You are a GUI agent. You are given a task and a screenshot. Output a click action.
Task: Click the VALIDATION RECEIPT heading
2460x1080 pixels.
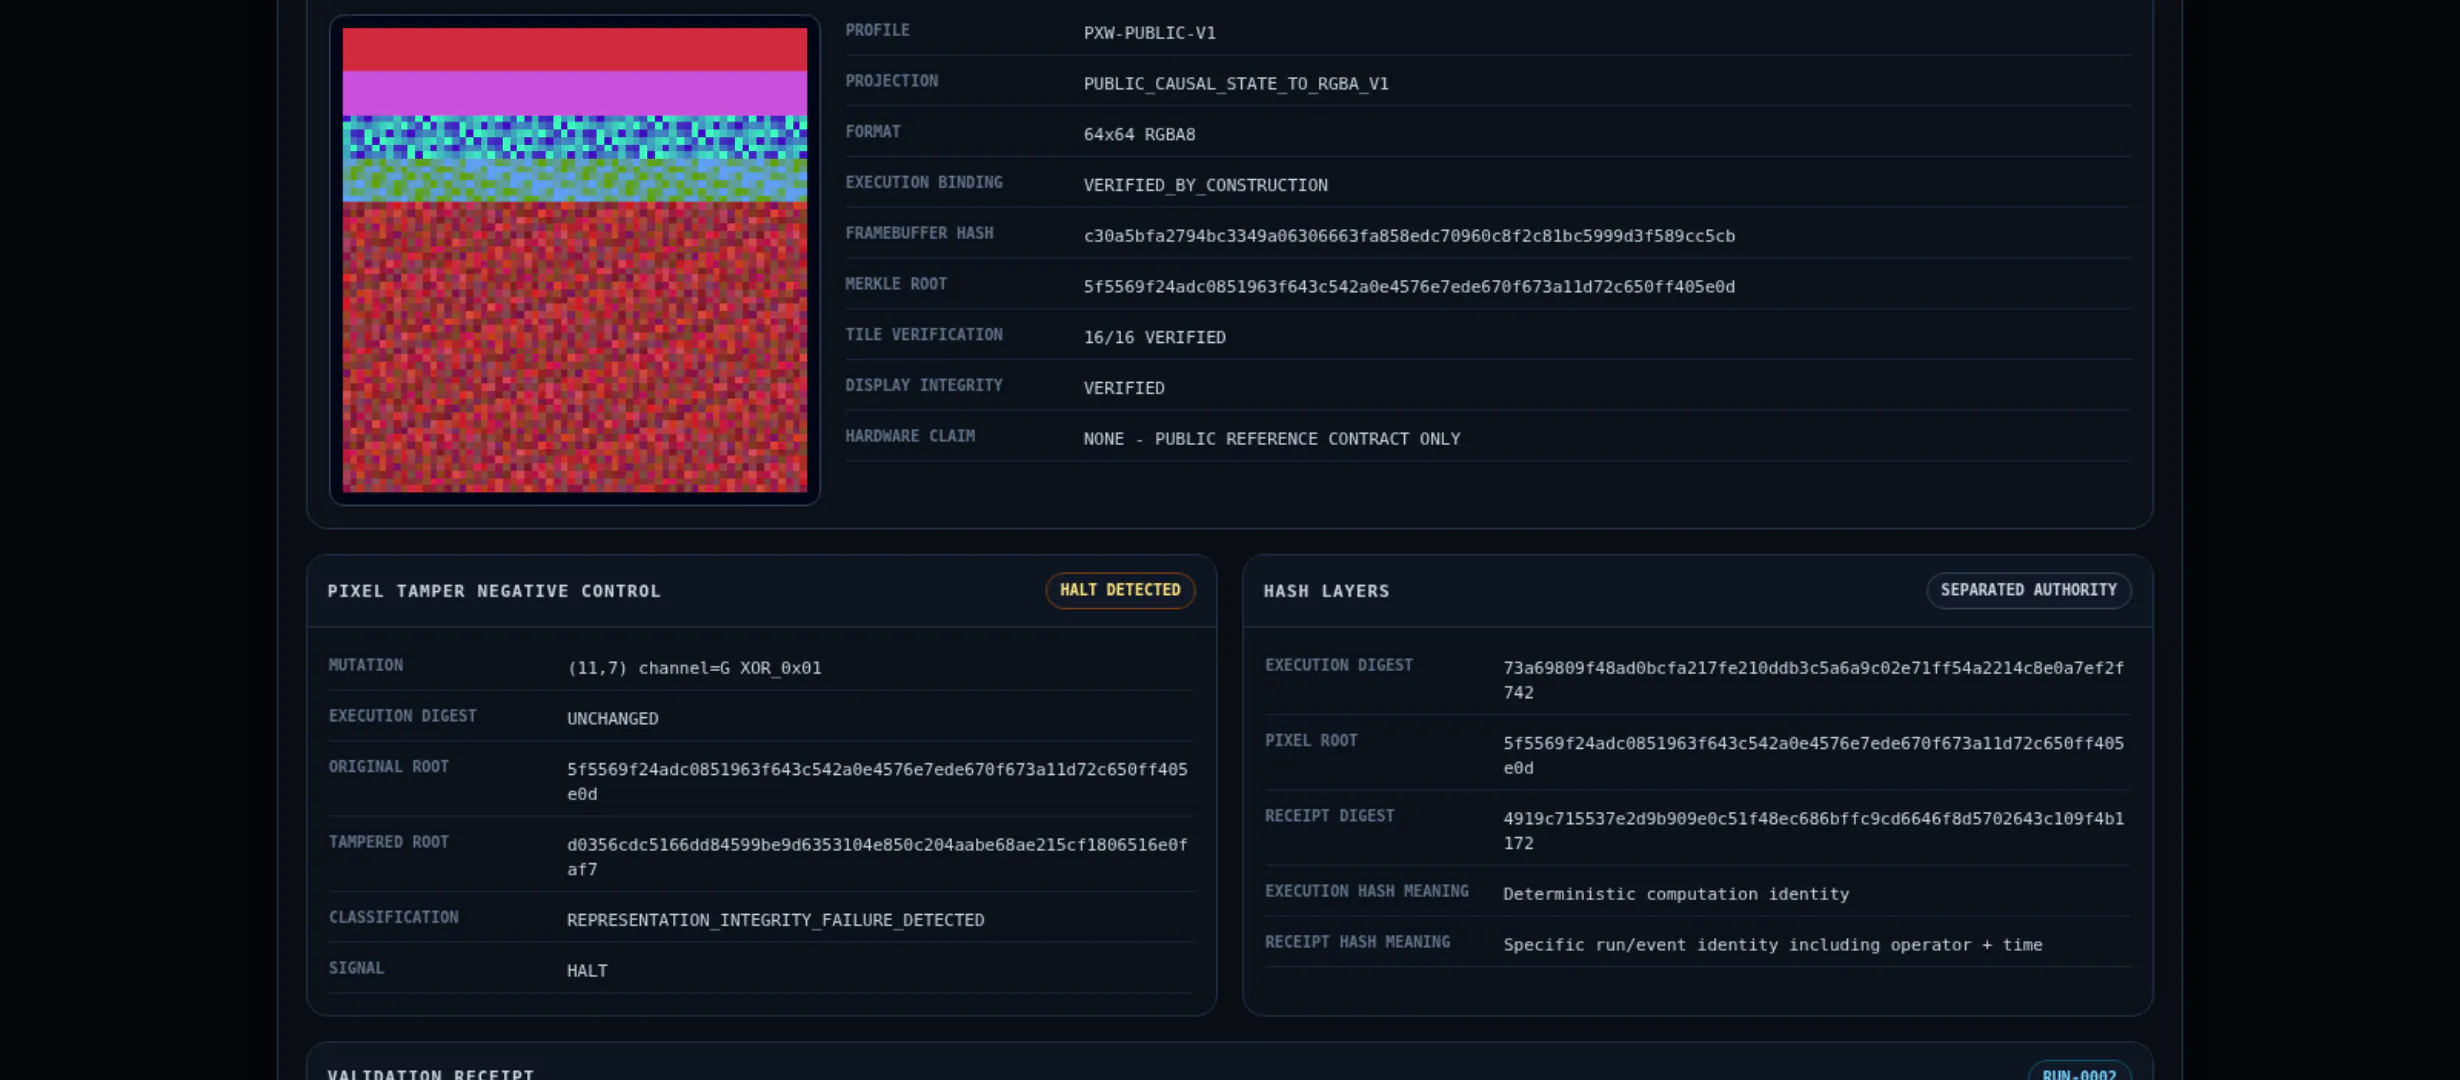pos(430,1074)
